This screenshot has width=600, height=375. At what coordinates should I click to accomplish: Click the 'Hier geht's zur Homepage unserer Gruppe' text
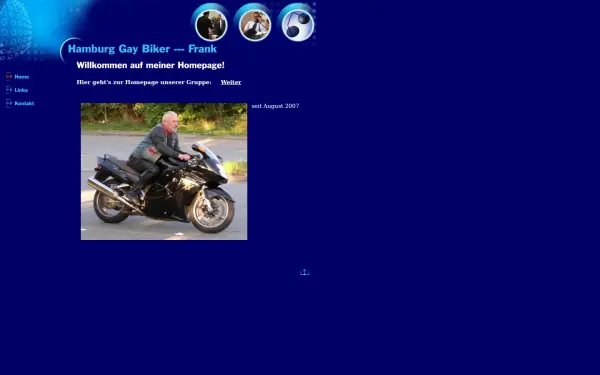tap(144, 82)
